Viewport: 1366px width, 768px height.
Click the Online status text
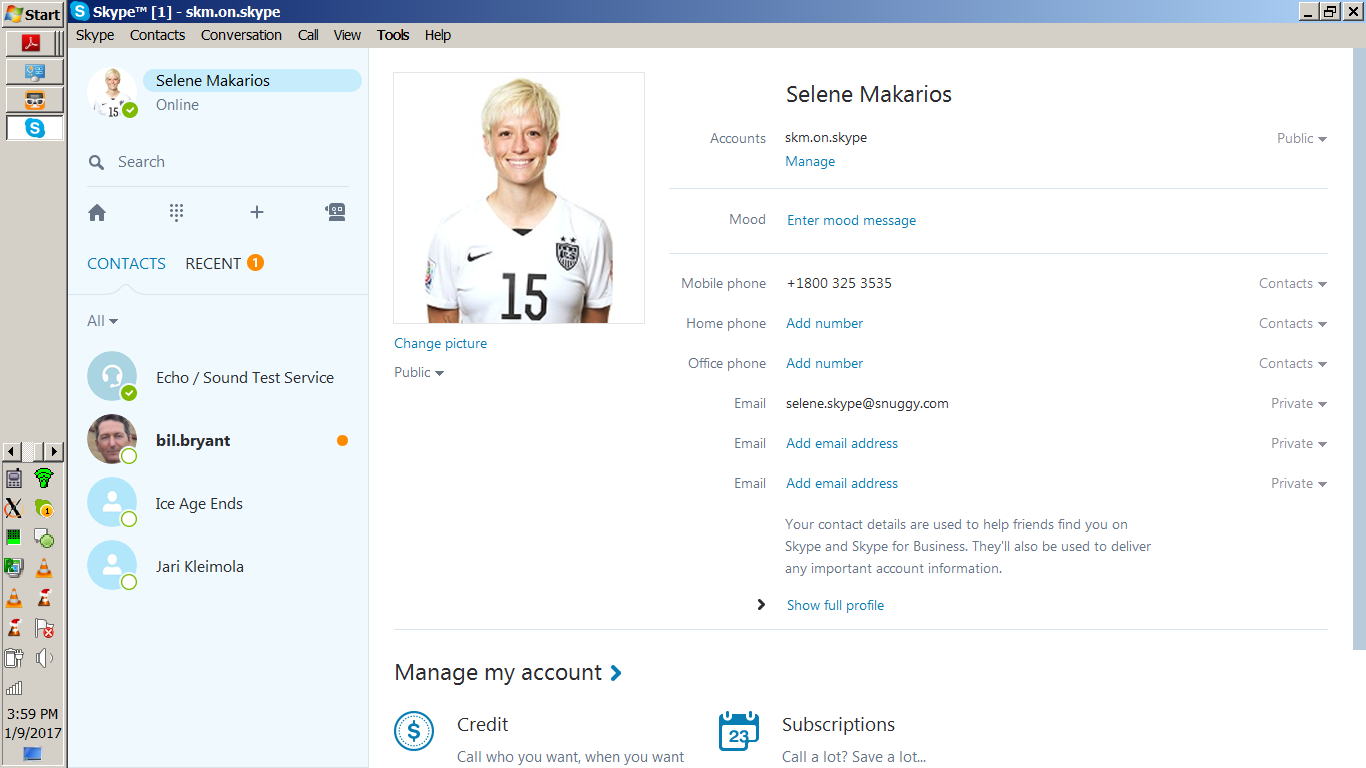(177, 105)
